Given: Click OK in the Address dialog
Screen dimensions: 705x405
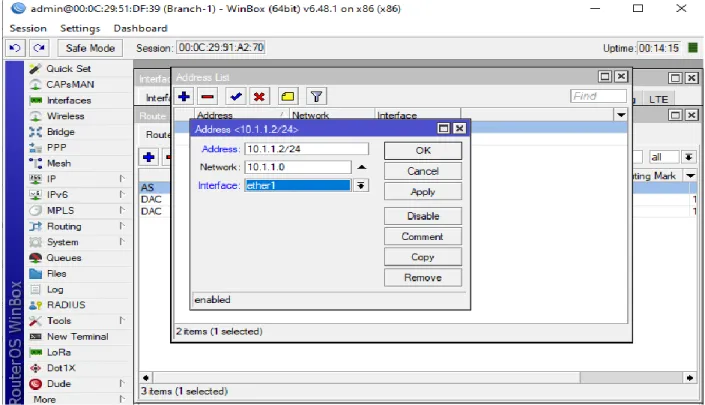Looking at the screenshot, I should 423,151.
